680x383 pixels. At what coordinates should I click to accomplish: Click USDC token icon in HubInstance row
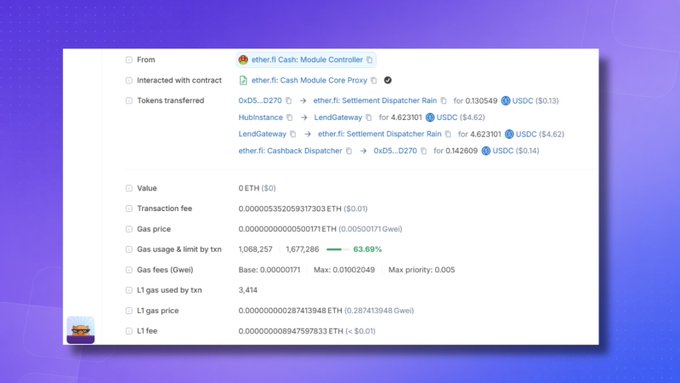click(x=430, y=118)
